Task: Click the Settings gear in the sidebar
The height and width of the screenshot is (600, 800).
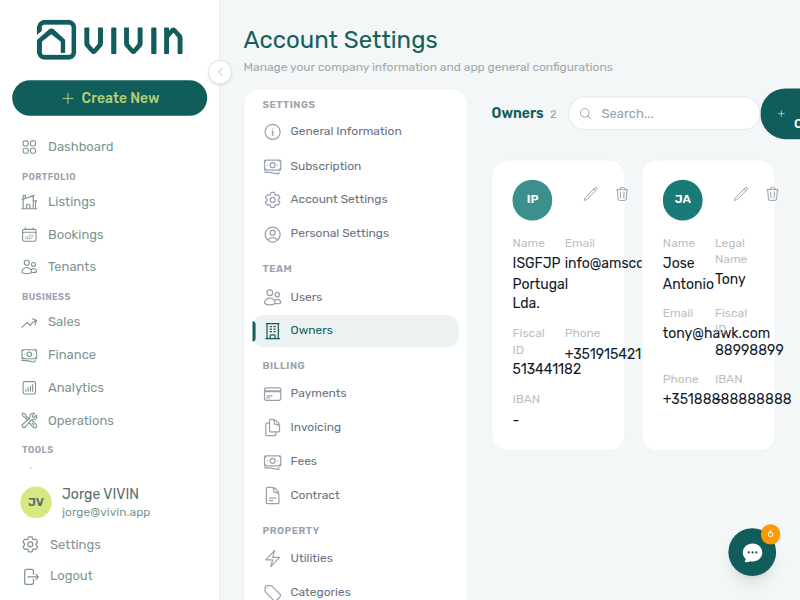Action: pos(30,544)
